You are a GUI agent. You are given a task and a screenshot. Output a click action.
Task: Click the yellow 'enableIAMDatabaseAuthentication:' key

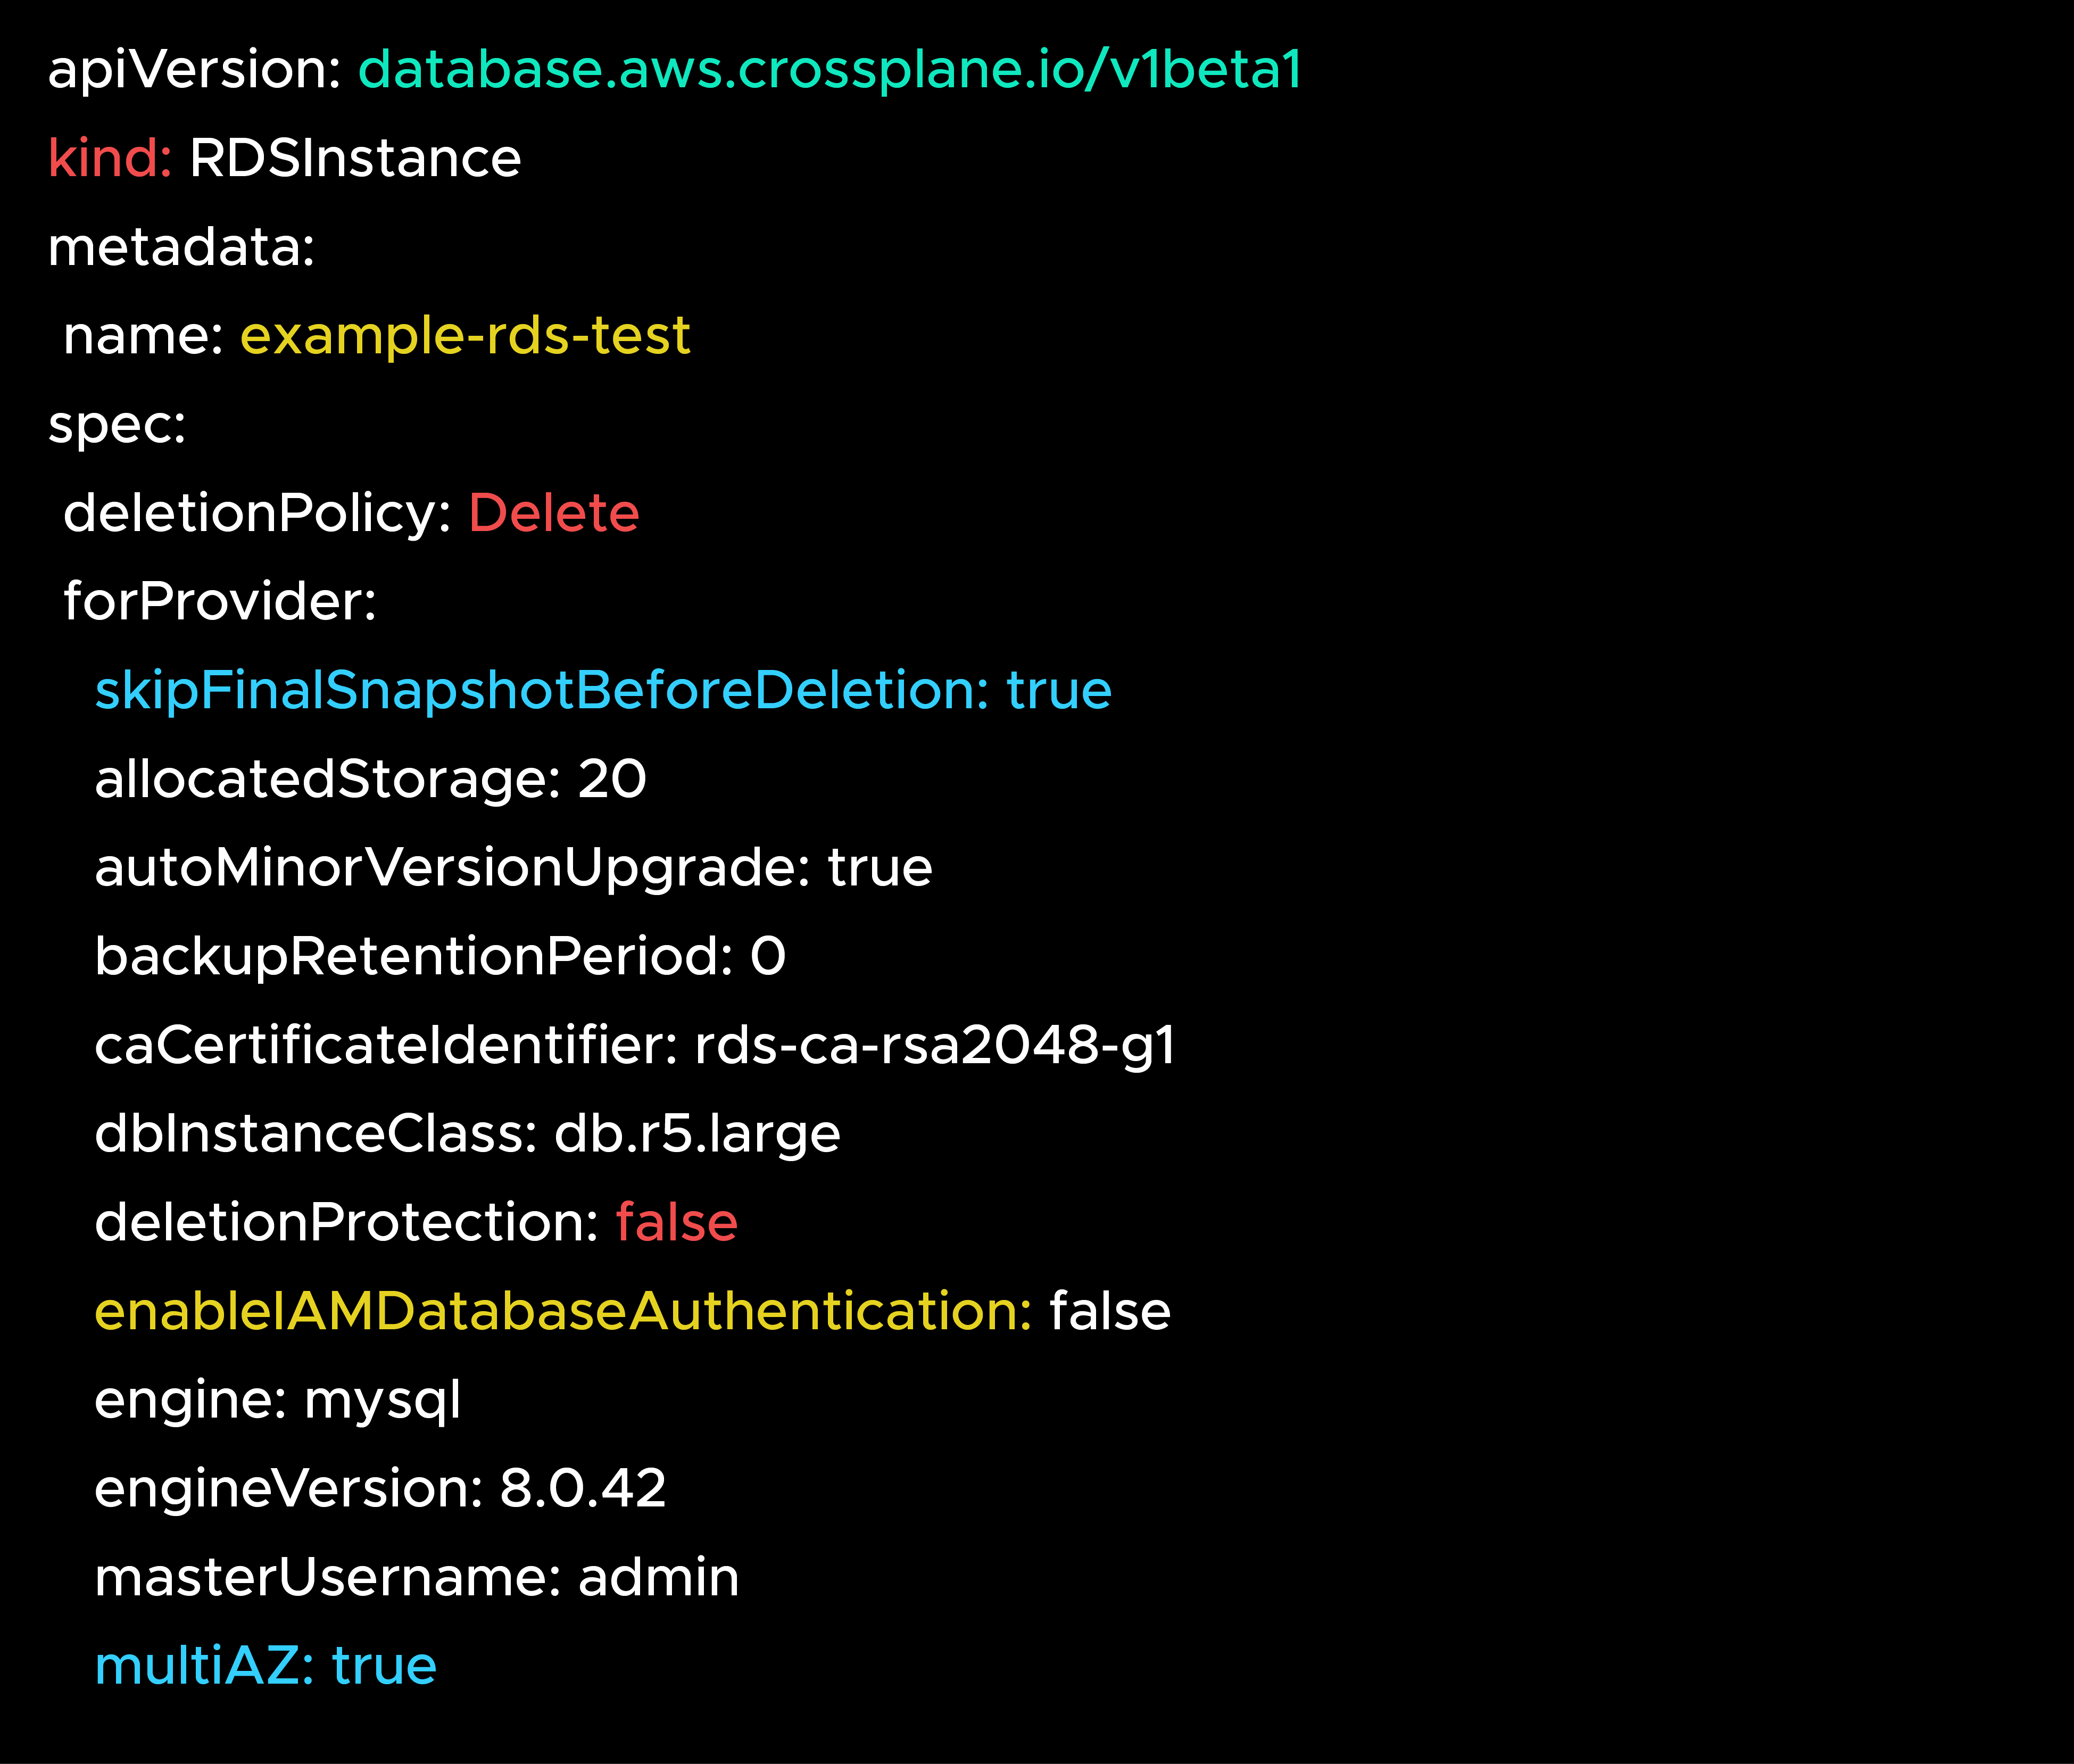[x=563, y=1312]
